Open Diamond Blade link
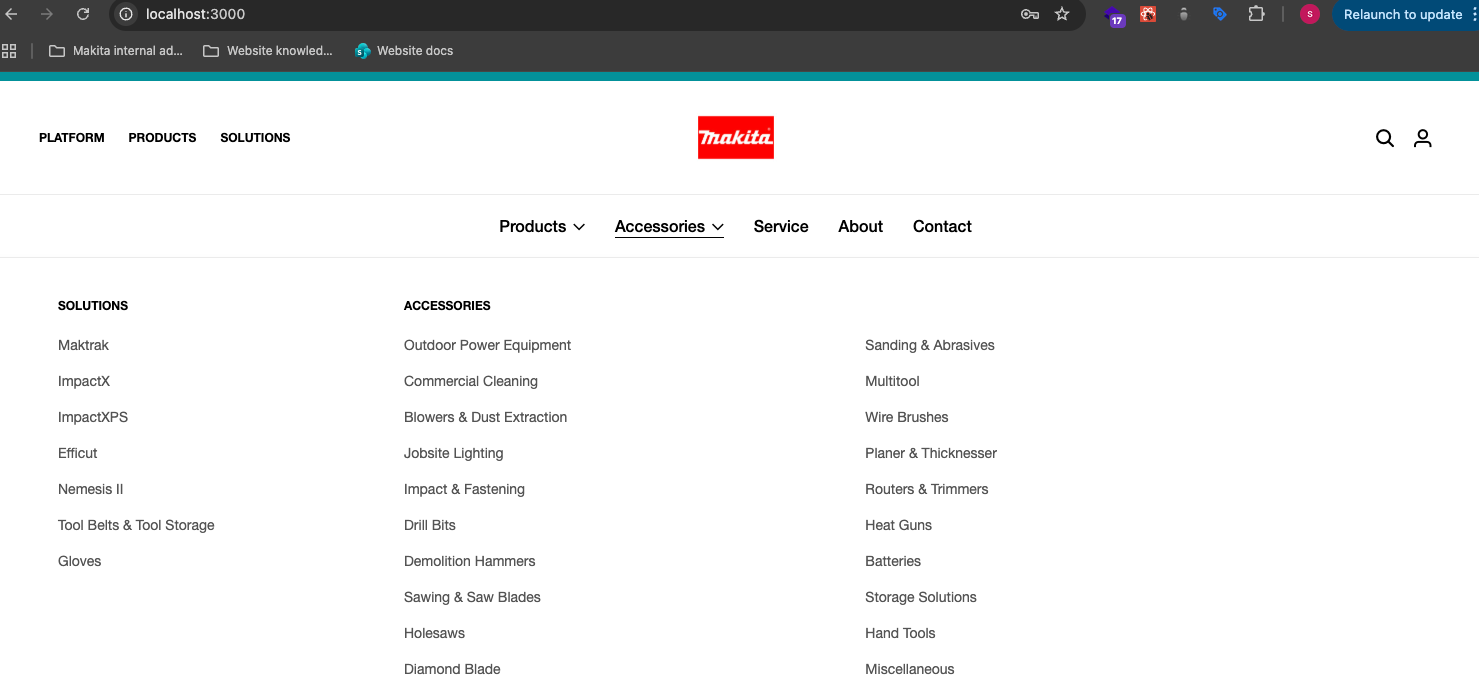Image resolution: width=1479 pixels, height=676 pixels. pos(452,669)
